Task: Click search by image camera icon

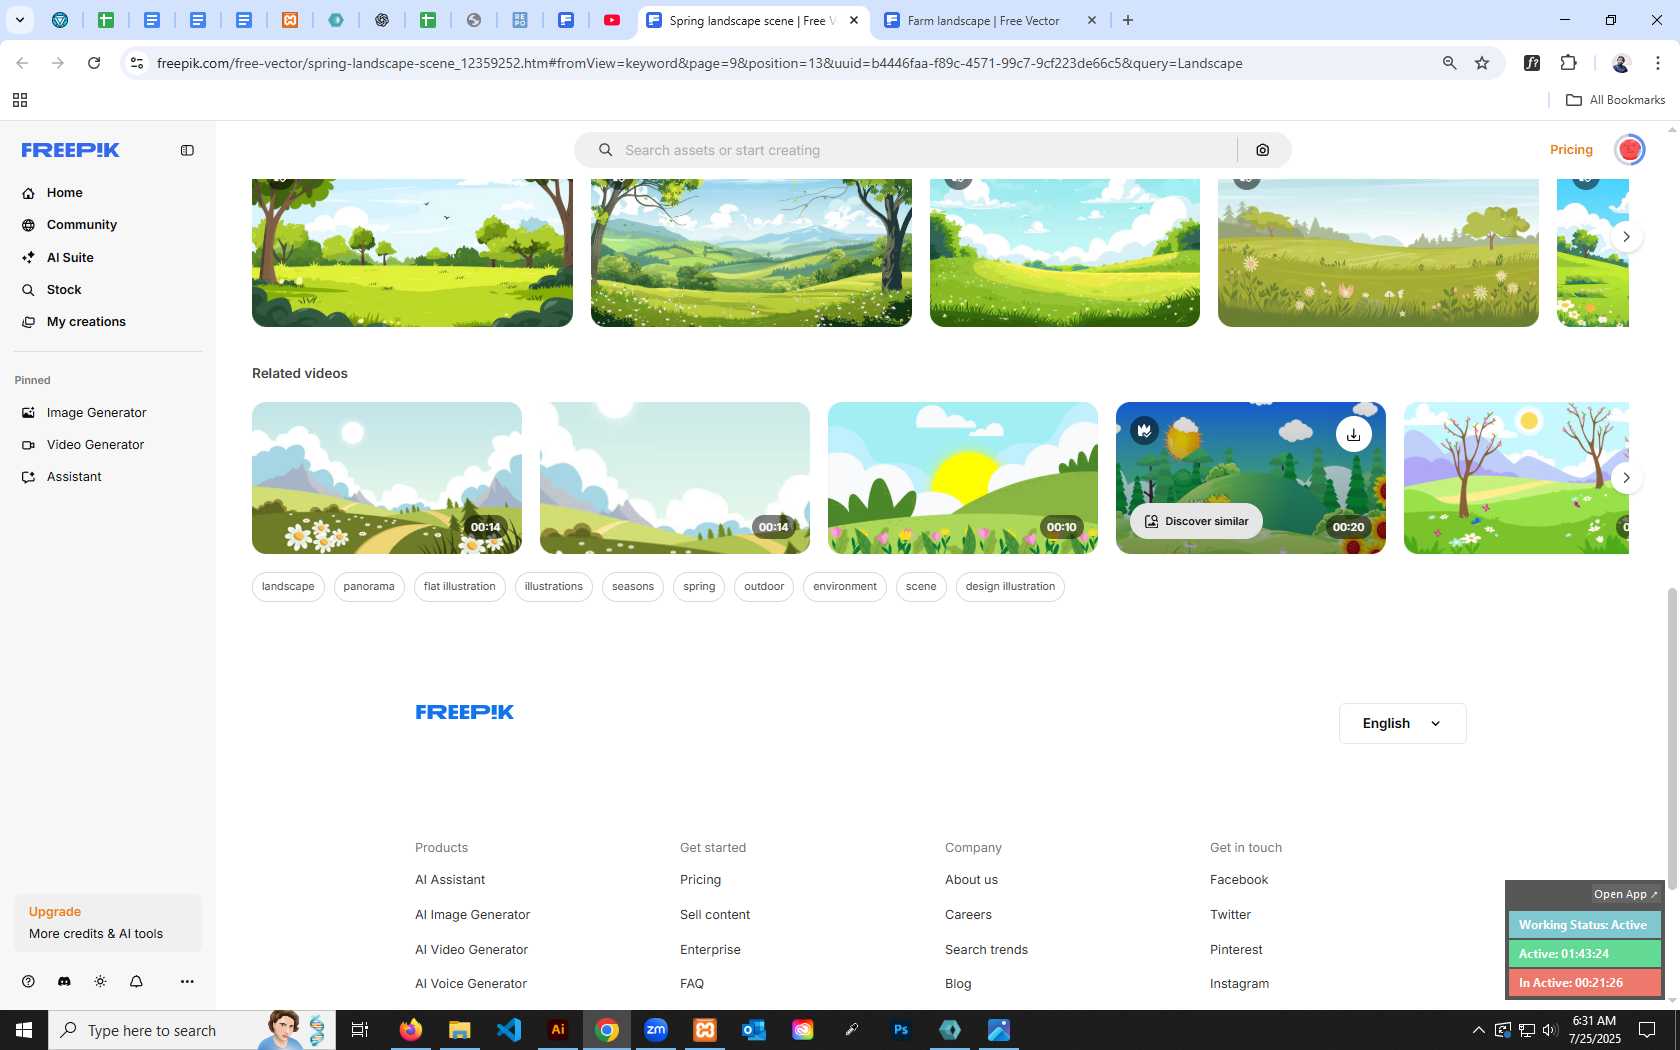Action: click(1263, 150)
